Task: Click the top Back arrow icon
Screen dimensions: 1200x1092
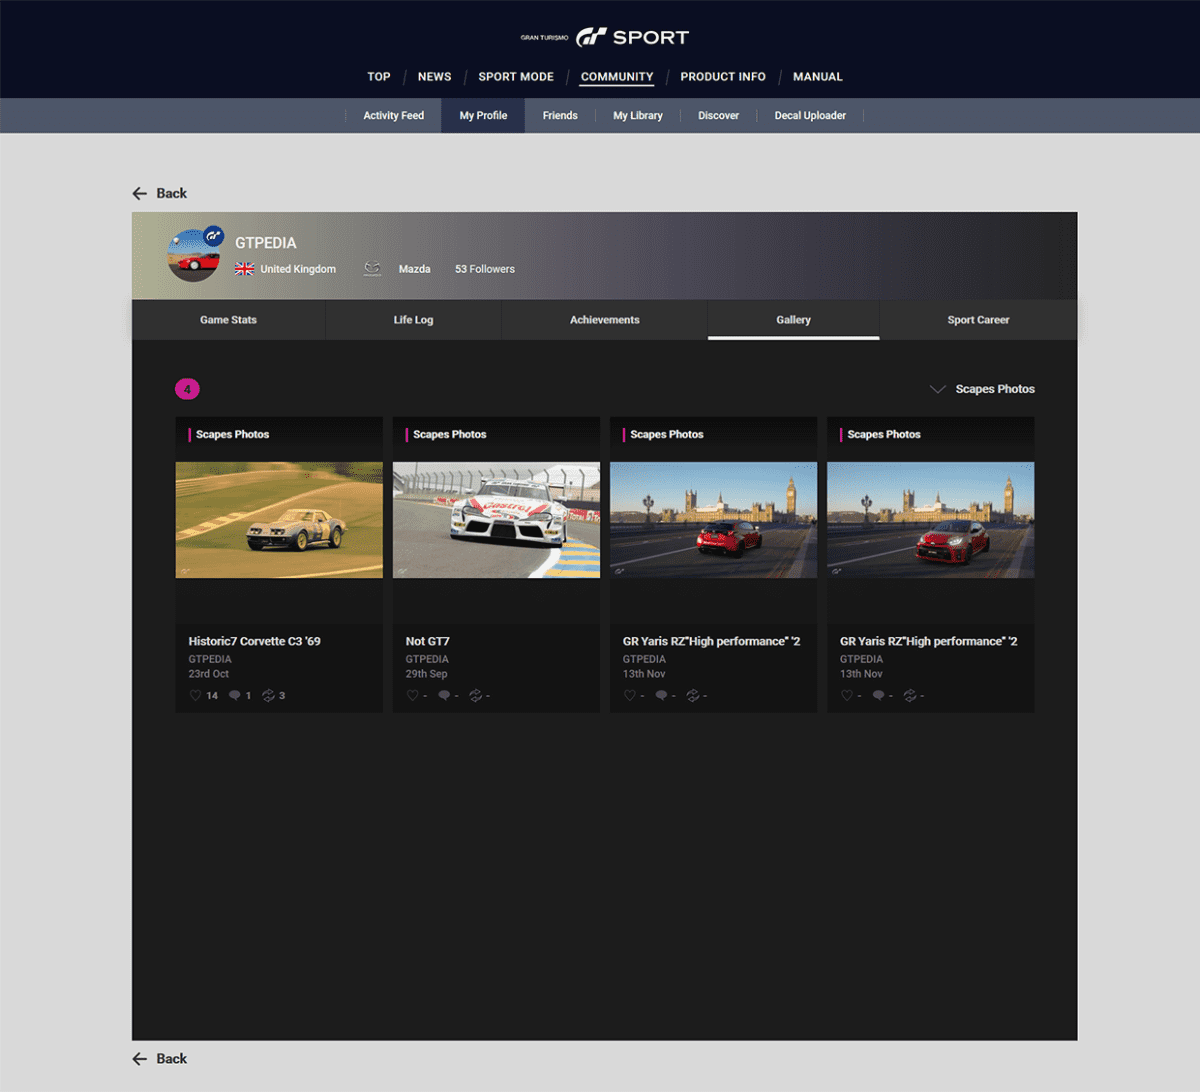Action: click(140, 193)
